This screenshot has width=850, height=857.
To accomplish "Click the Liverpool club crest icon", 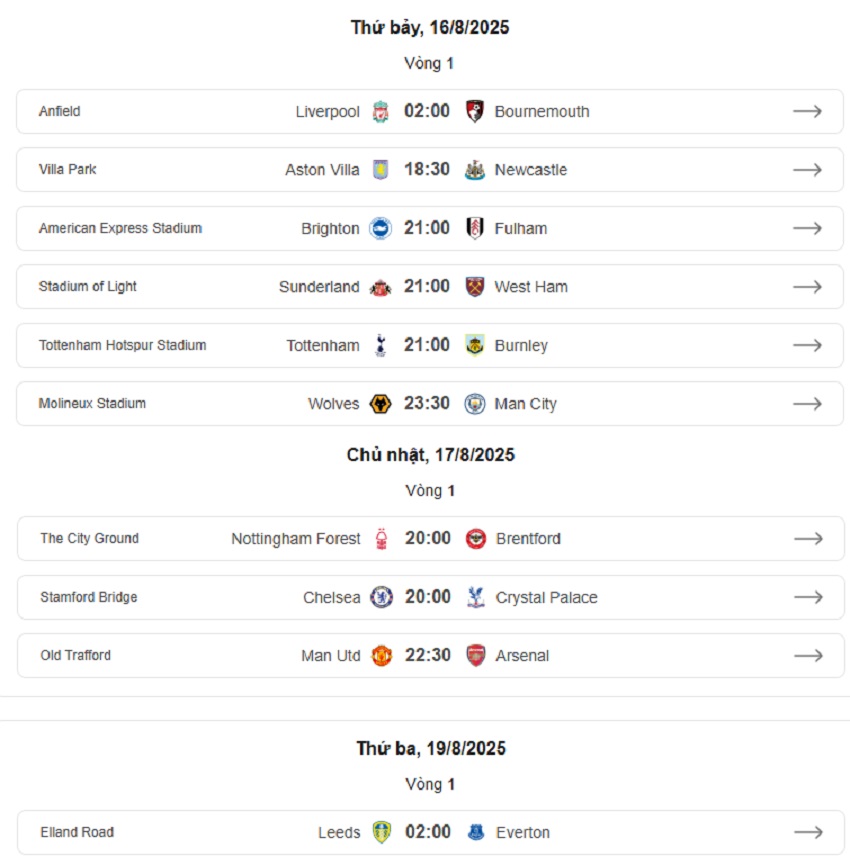I will [x=380, y=111].
